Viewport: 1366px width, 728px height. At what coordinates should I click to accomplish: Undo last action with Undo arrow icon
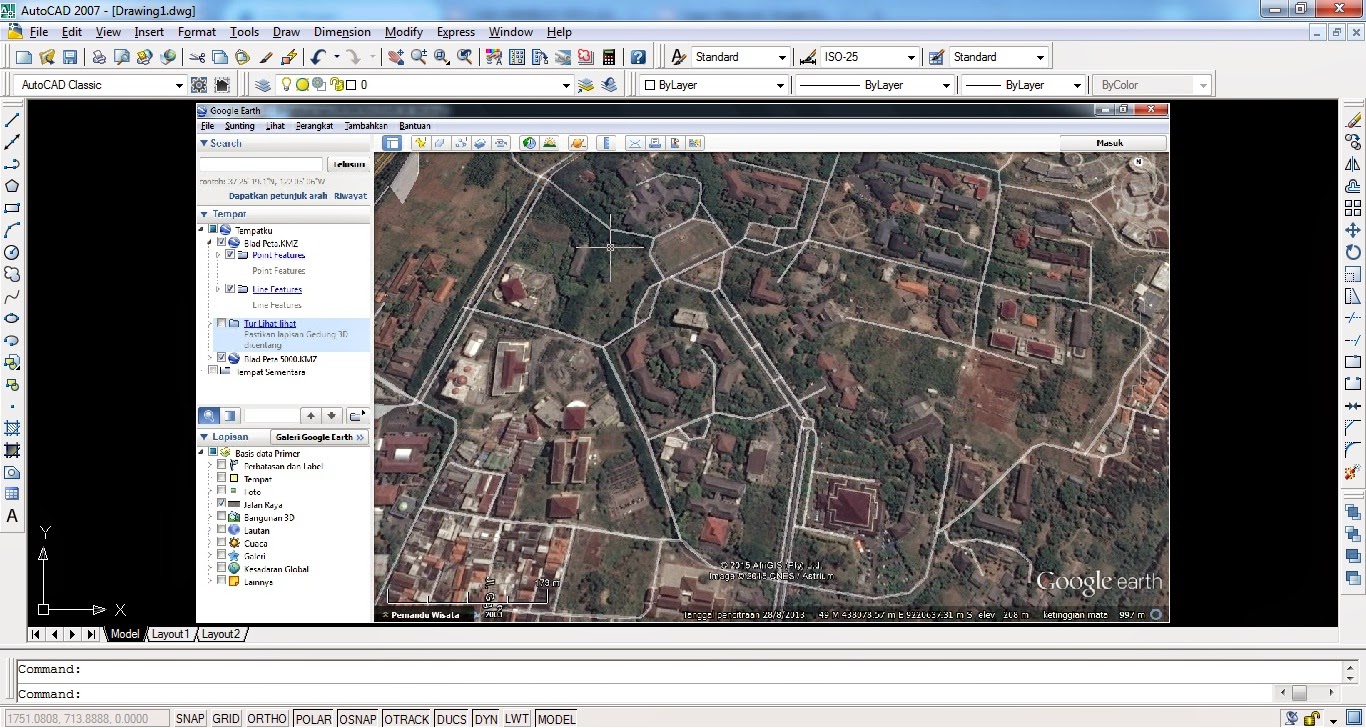[x=318, y=57]
